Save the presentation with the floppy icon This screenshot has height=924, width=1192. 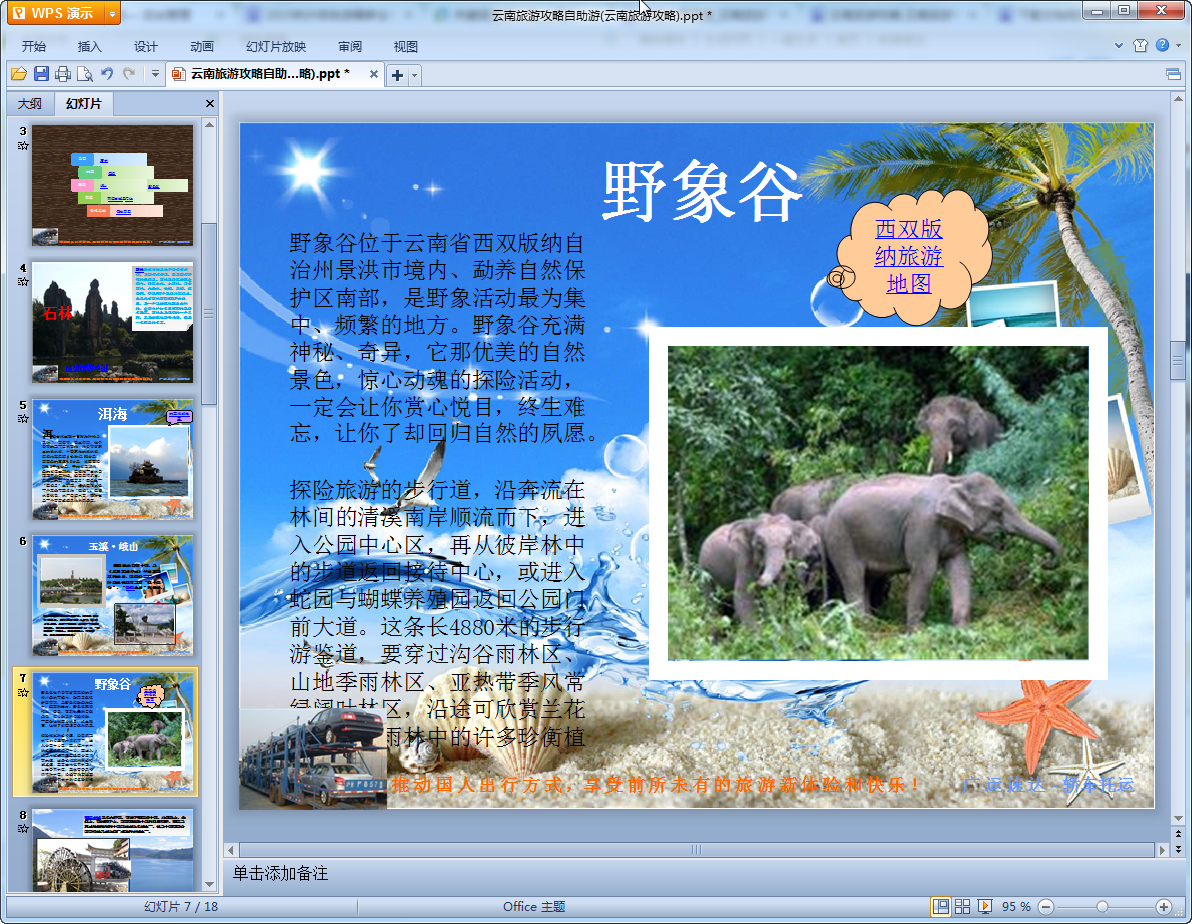point(41,74)
